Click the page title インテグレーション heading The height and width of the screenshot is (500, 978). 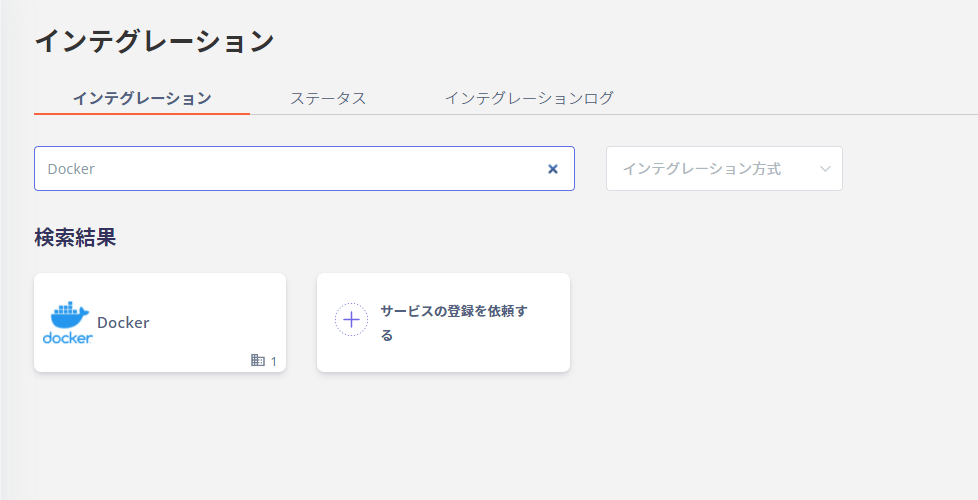click(x=154, y=41)
